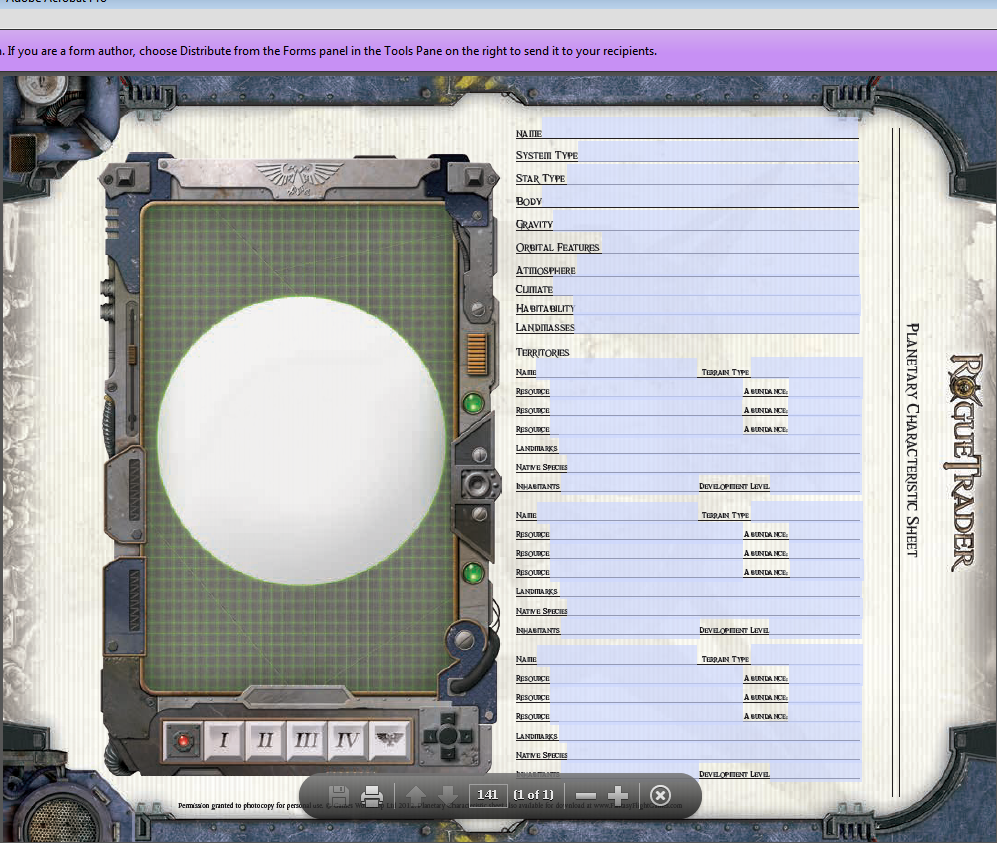Viewport: 997px width, 843px height.
Task: Select the first territory's Development Level field
Action: [816, 483]
